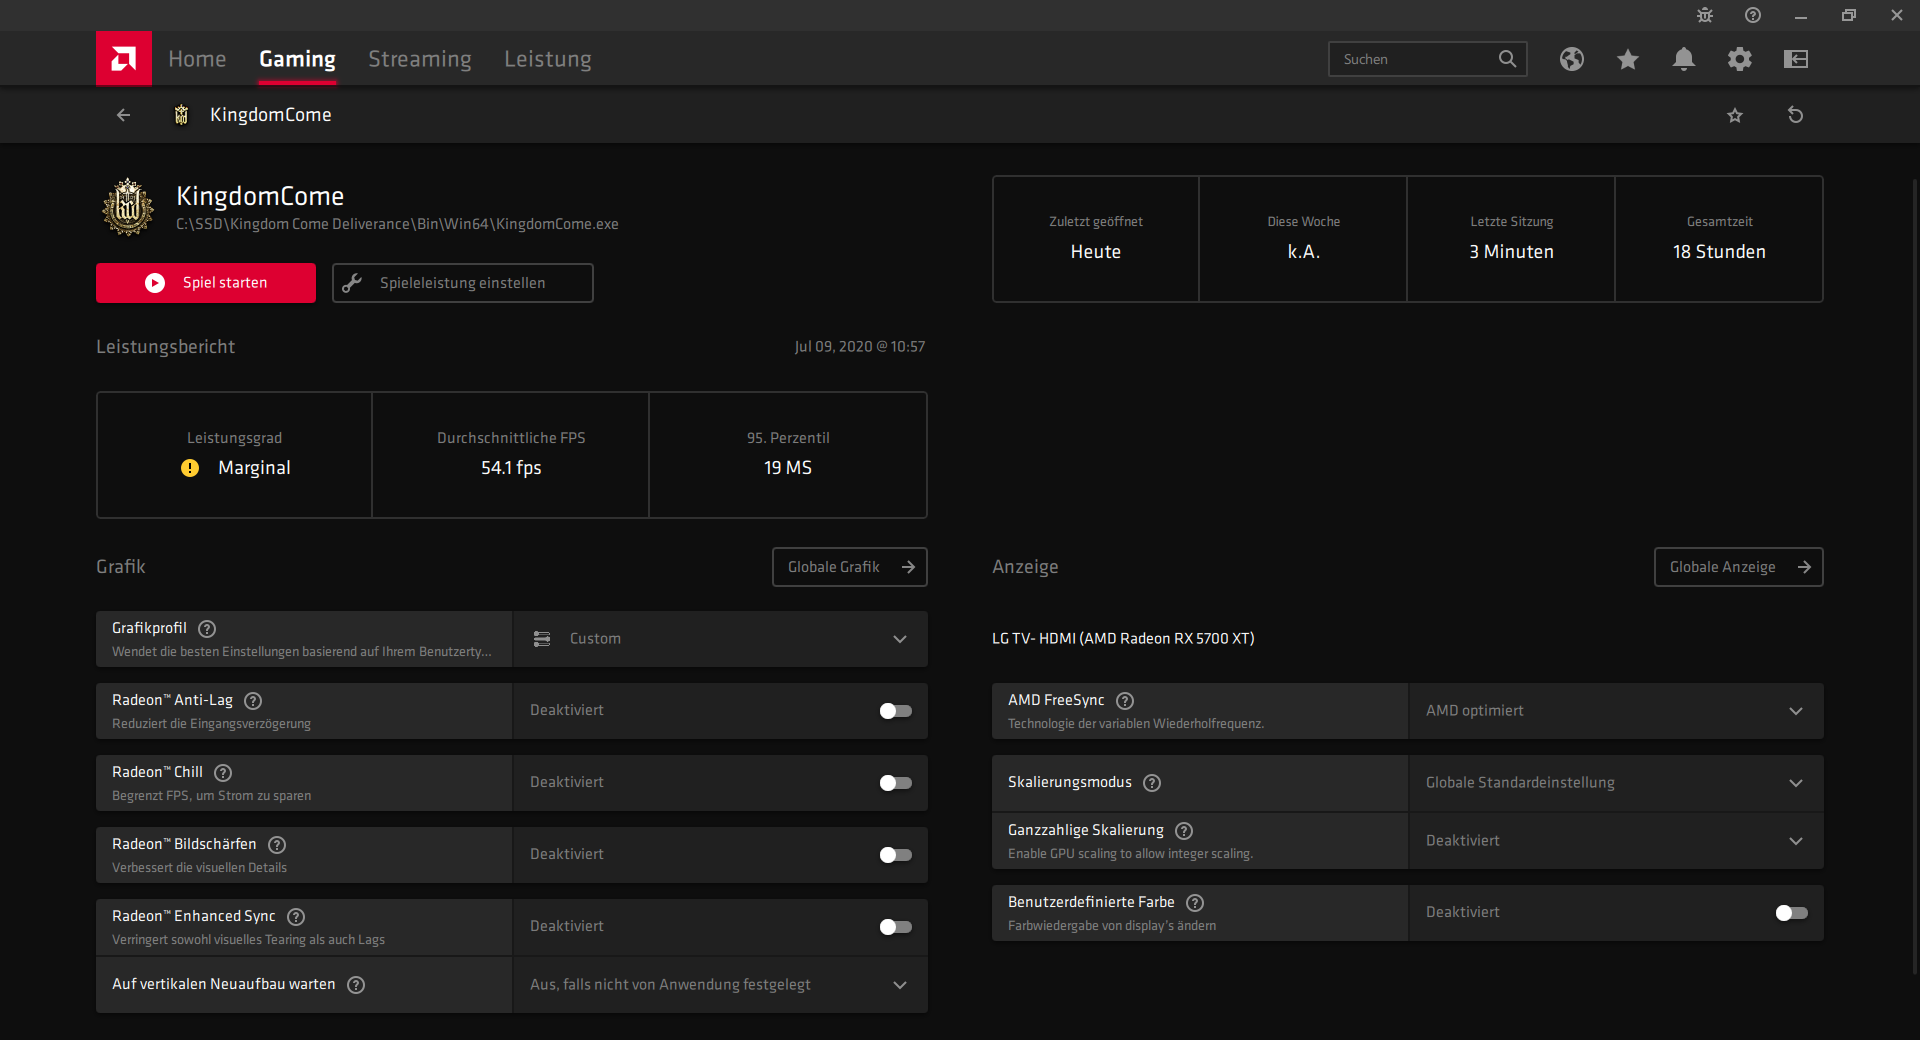Viewport: 1920px width, 1040px height.
Task: Reset KingdomCome profile with the undo icon
Action: pos(1795,115)
